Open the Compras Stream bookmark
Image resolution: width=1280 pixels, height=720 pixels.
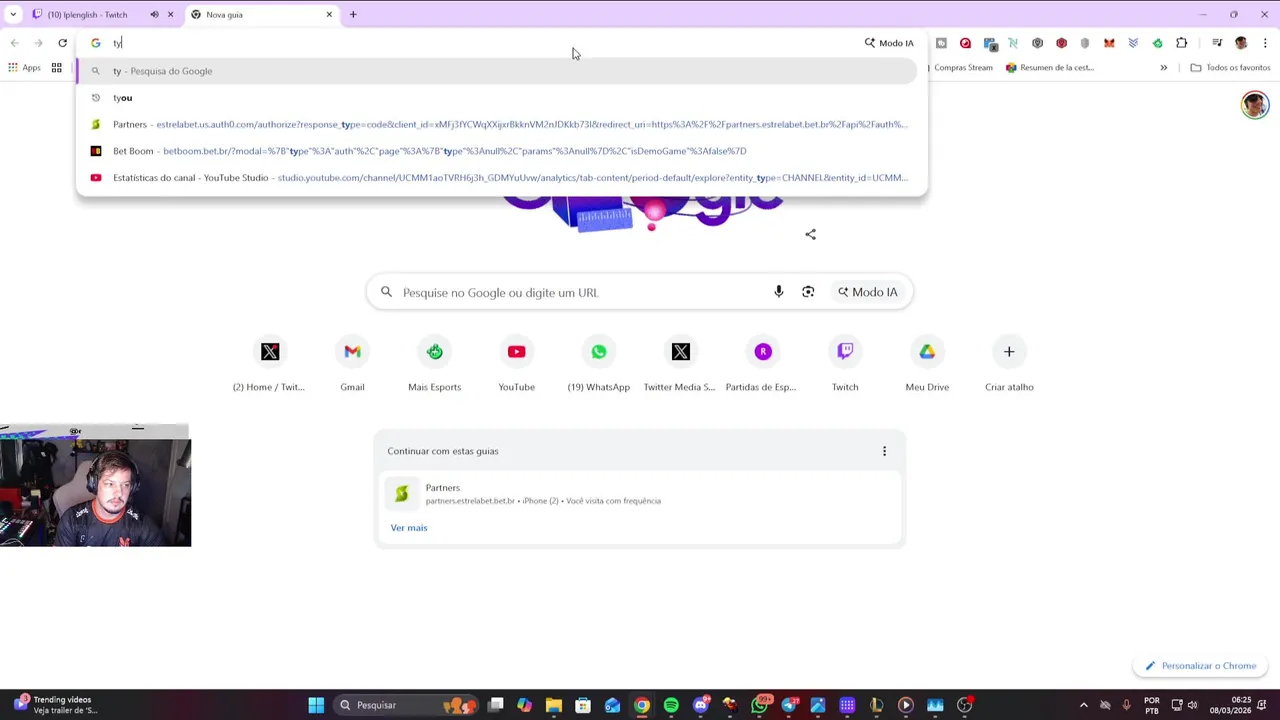tap(961, 68)
